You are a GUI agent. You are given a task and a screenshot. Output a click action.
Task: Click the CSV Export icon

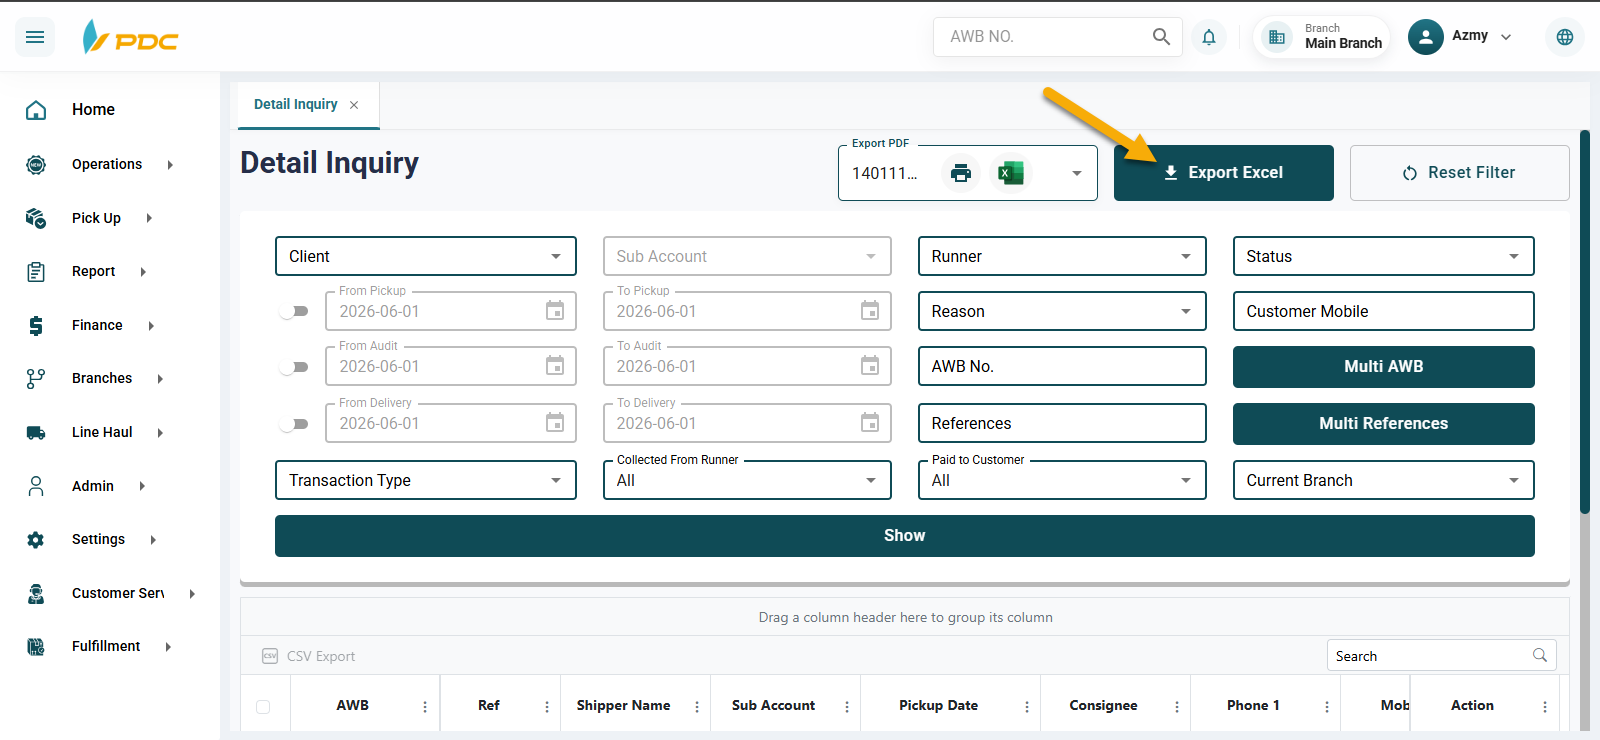click(270, 656)
